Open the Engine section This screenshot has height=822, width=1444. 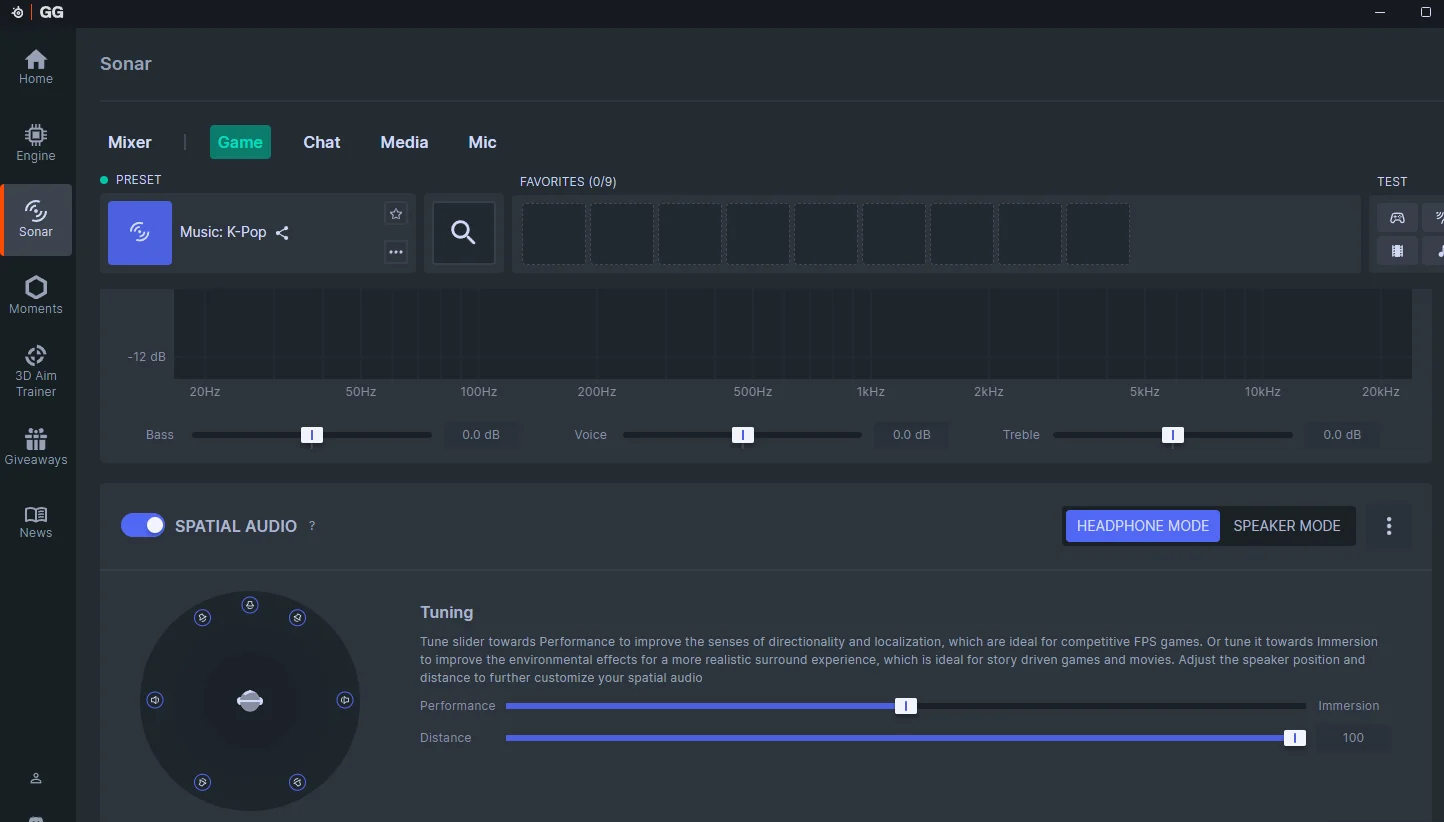click(36, 143)
